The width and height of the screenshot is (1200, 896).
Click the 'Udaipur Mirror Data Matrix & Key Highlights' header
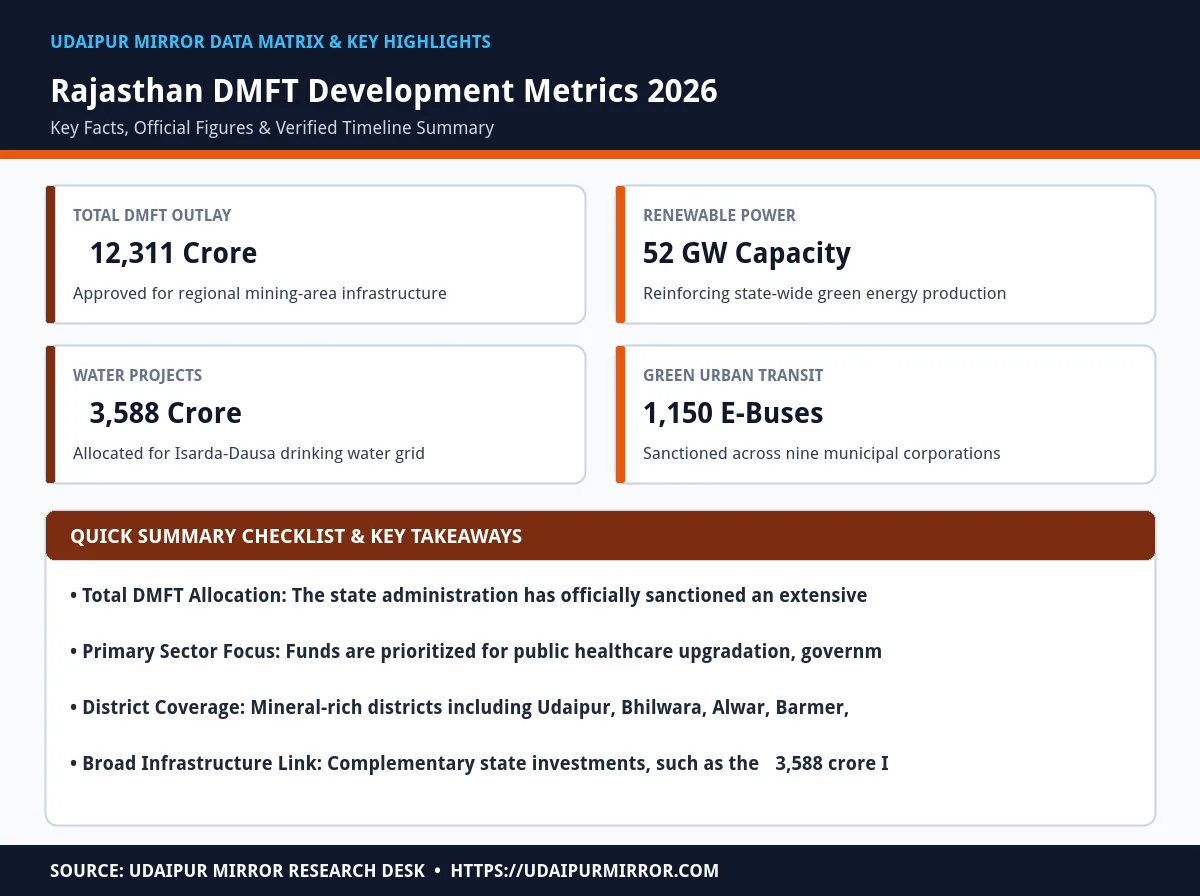coord(270,42)
